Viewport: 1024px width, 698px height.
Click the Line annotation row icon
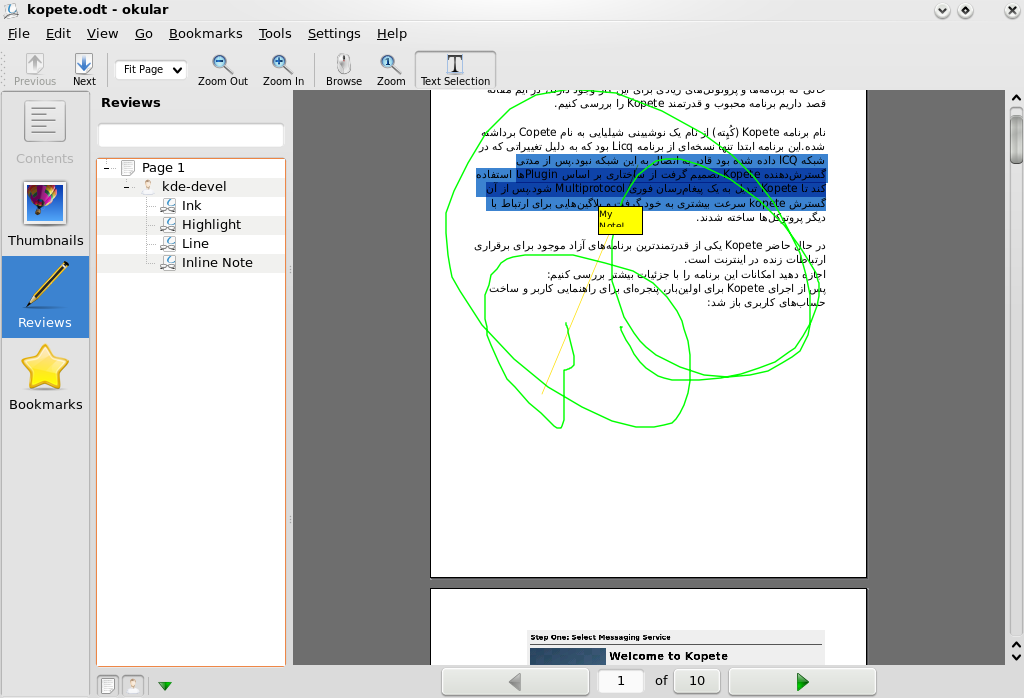click(x=168, y=244)
